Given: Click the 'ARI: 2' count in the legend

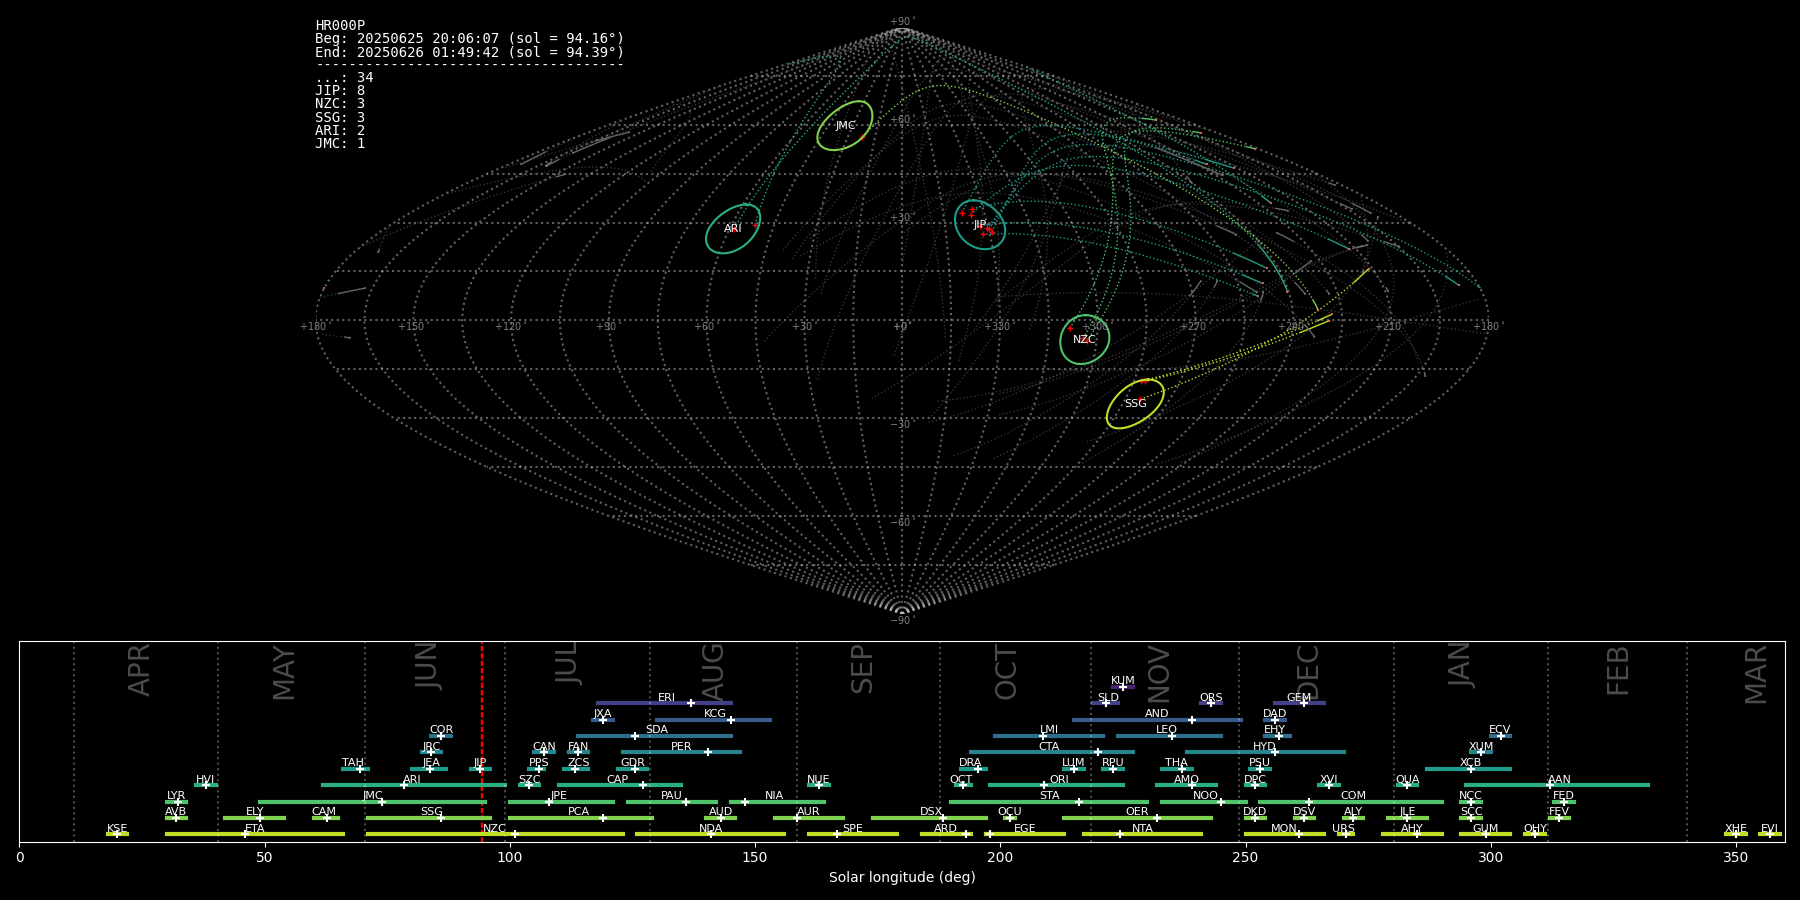Looking at the screenshot, I should pyautogui.click(x=340, y=131).
